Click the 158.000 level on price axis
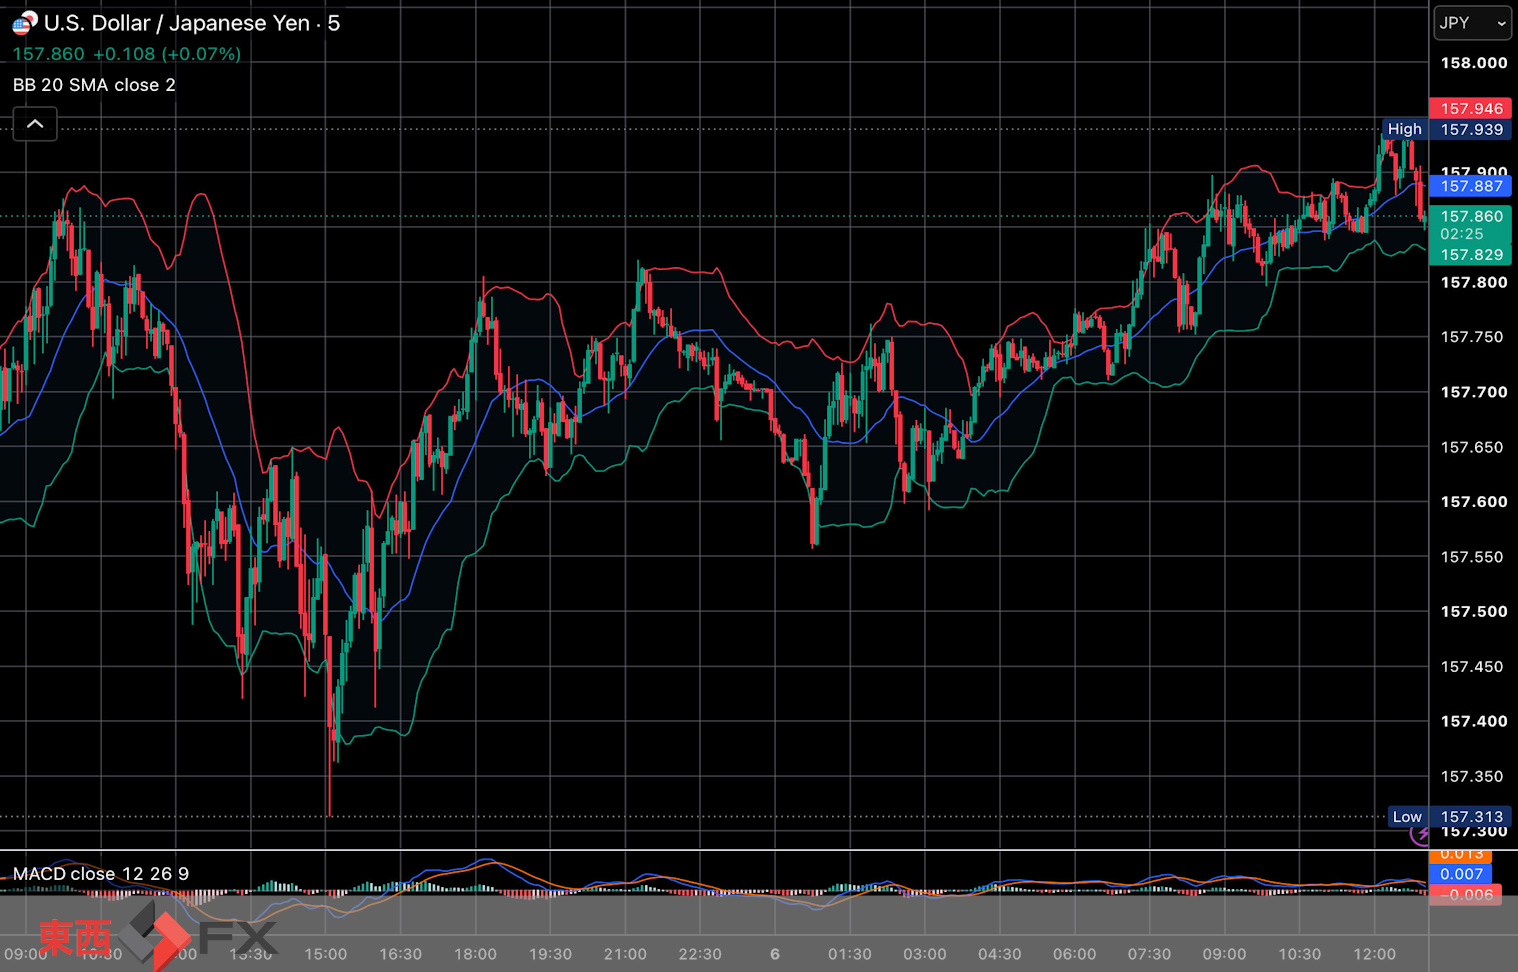The image size is (1518, 972). click(1473, 63)
